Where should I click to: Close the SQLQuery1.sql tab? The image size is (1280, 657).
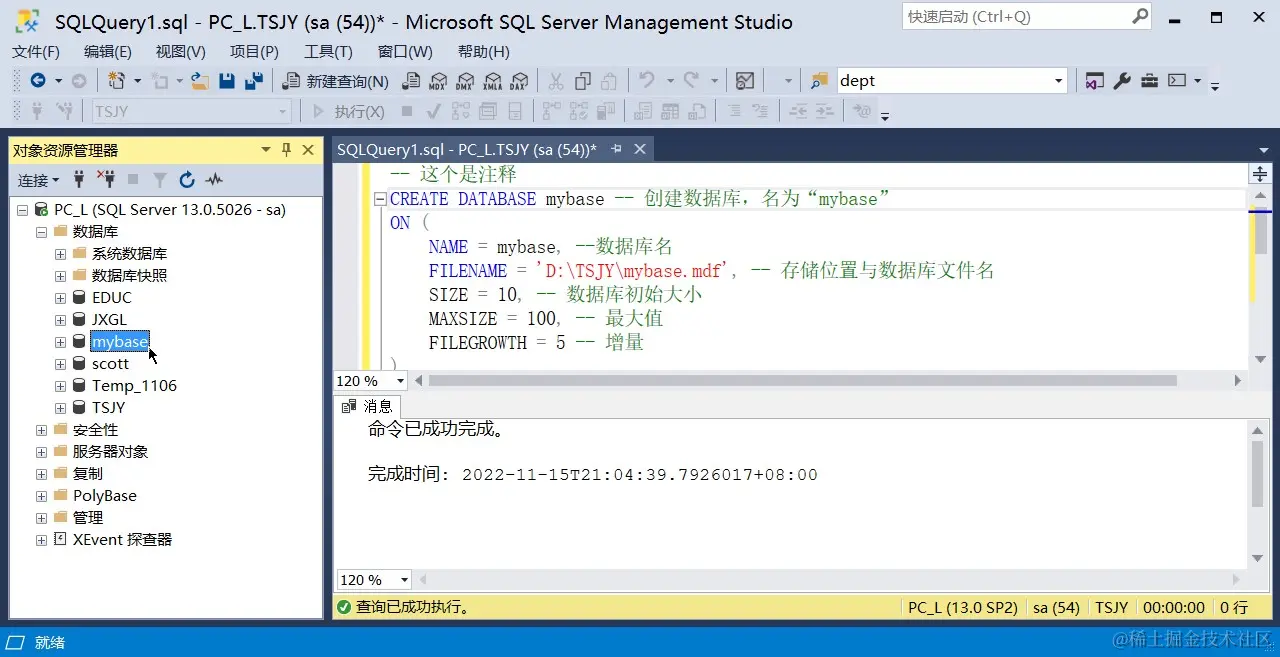[x=640, y=149]
